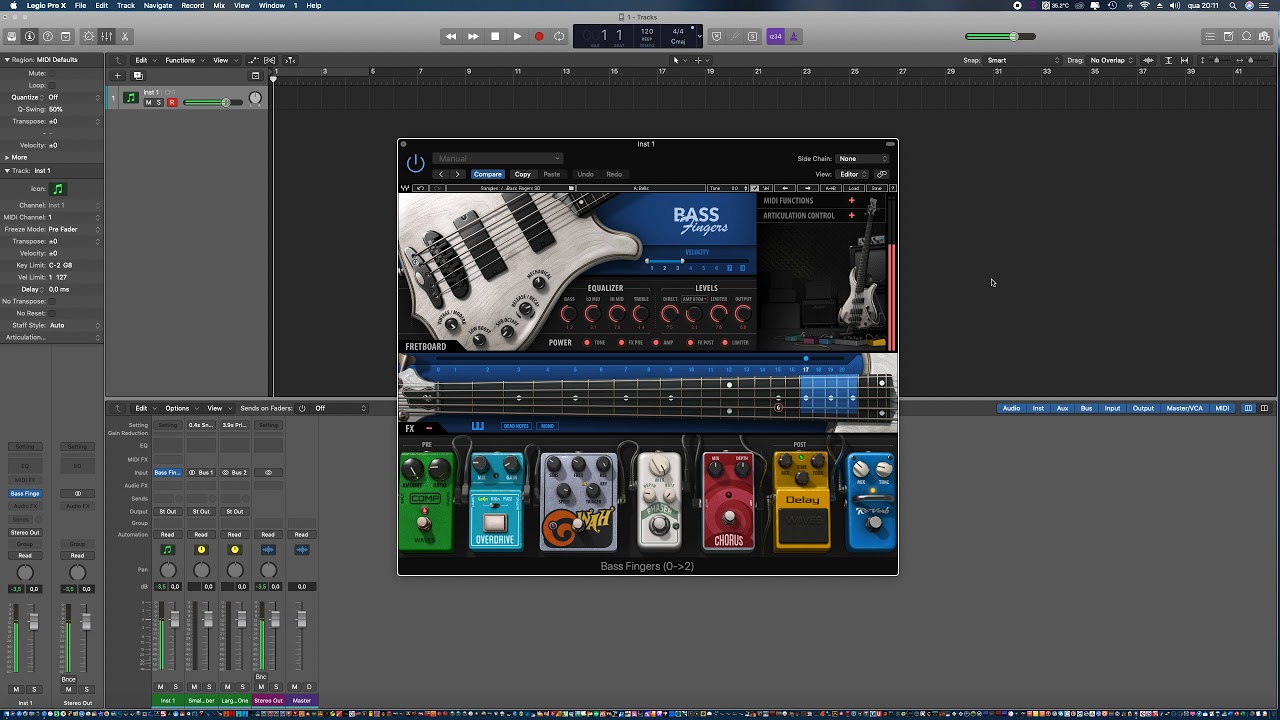The width and height of the screenshot is (1280, 720).
Task: Duplicate track with the duplicate button
Action: [138, 76]
